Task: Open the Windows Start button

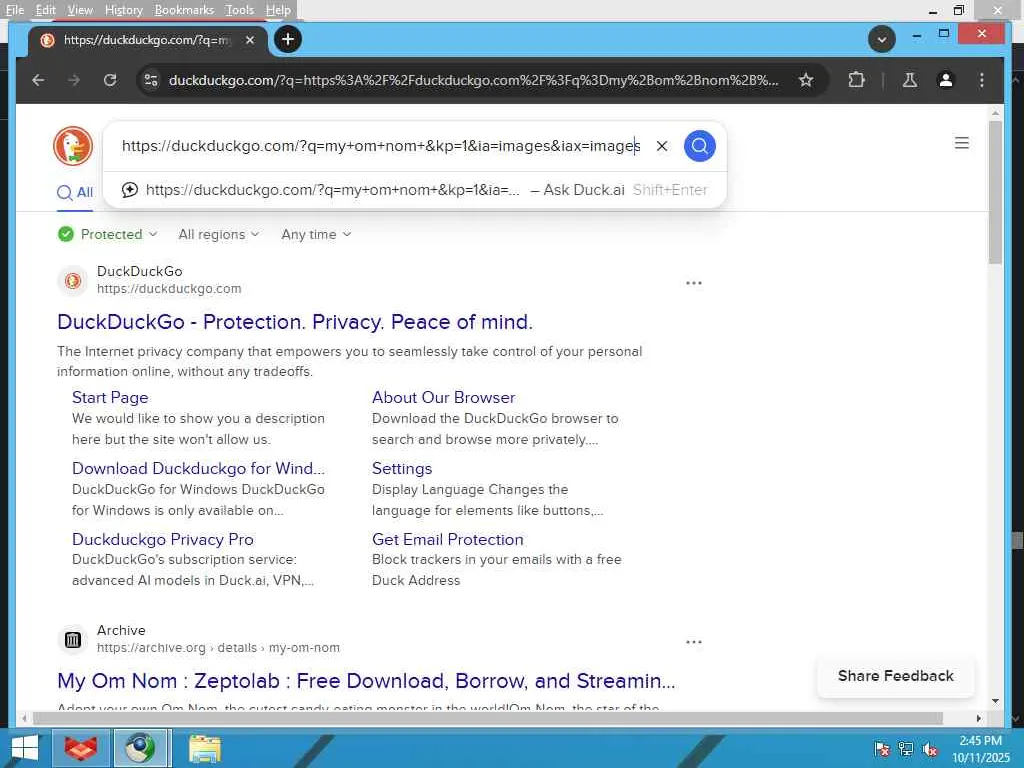Action: [24, 748]
